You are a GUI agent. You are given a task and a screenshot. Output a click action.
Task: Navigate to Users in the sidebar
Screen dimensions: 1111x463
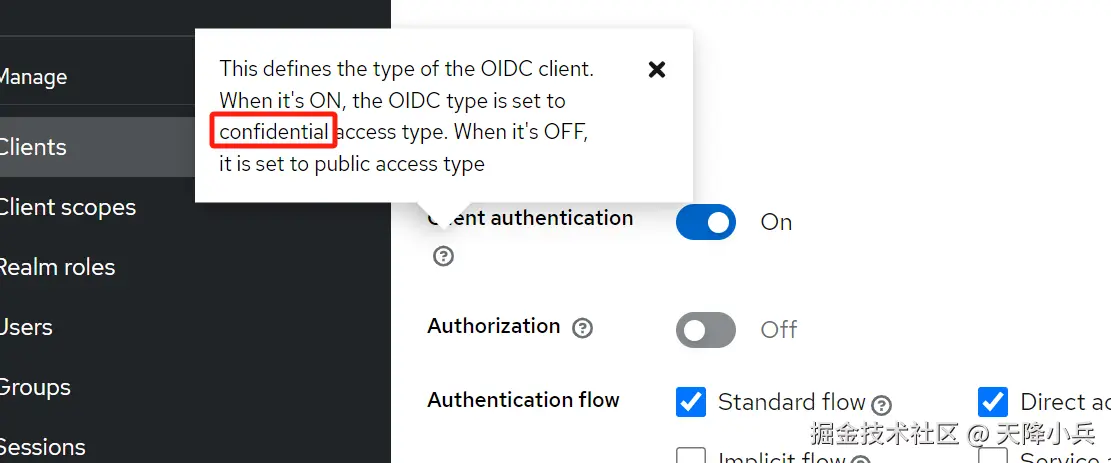[x=26, y=327]
